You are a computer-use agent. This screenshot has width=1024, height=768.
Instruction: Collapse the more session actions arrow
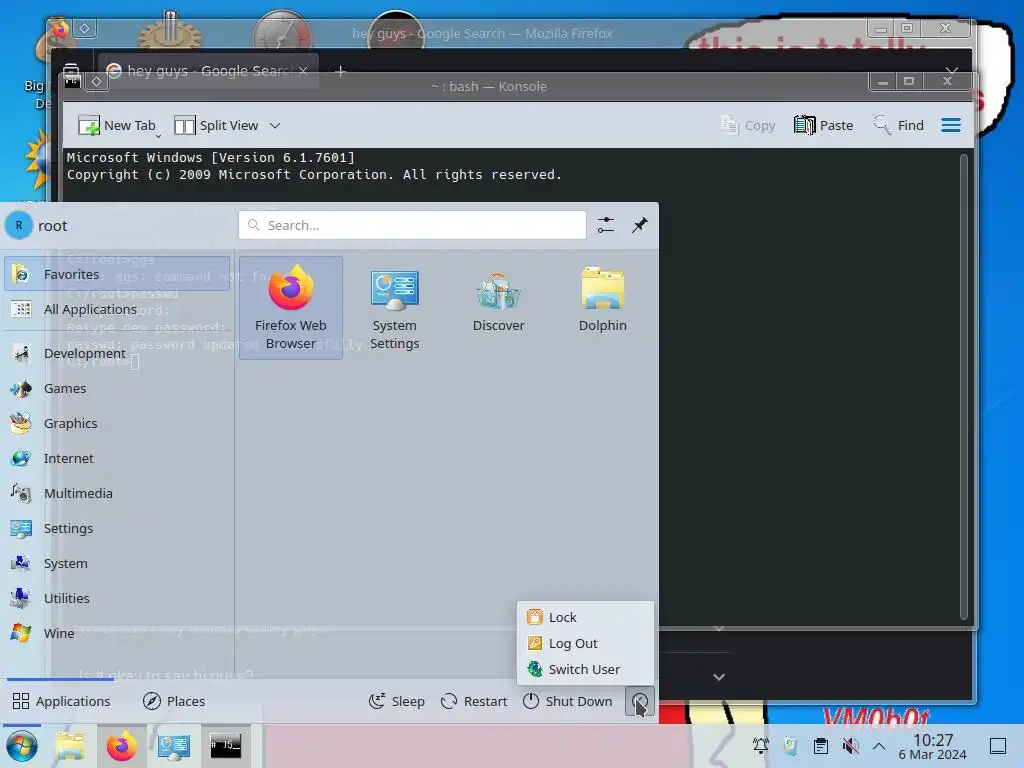639,701
